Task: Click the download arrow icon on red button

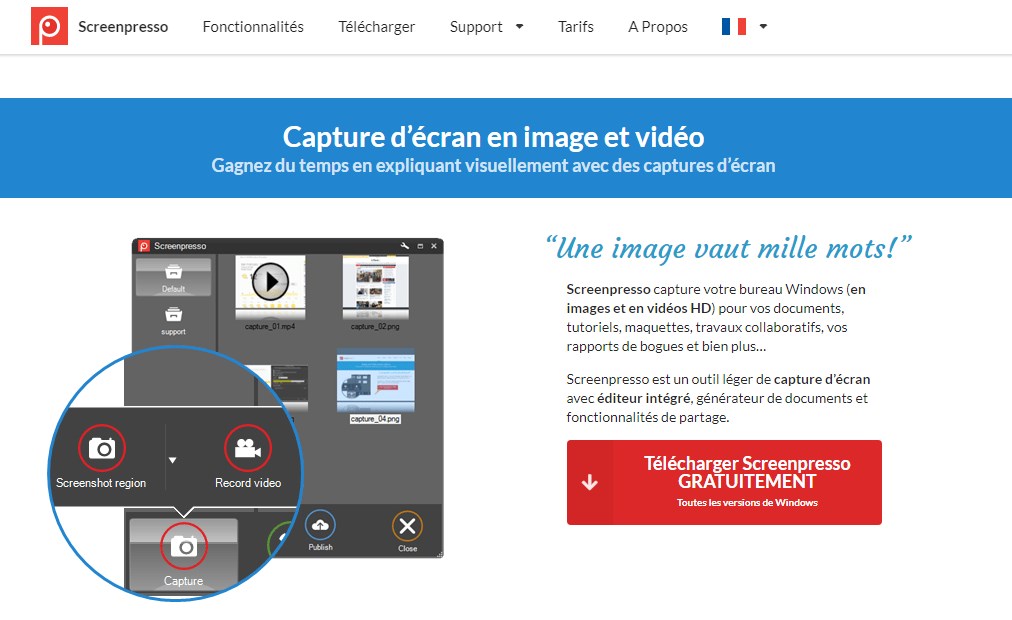Action: coord(589,482)
